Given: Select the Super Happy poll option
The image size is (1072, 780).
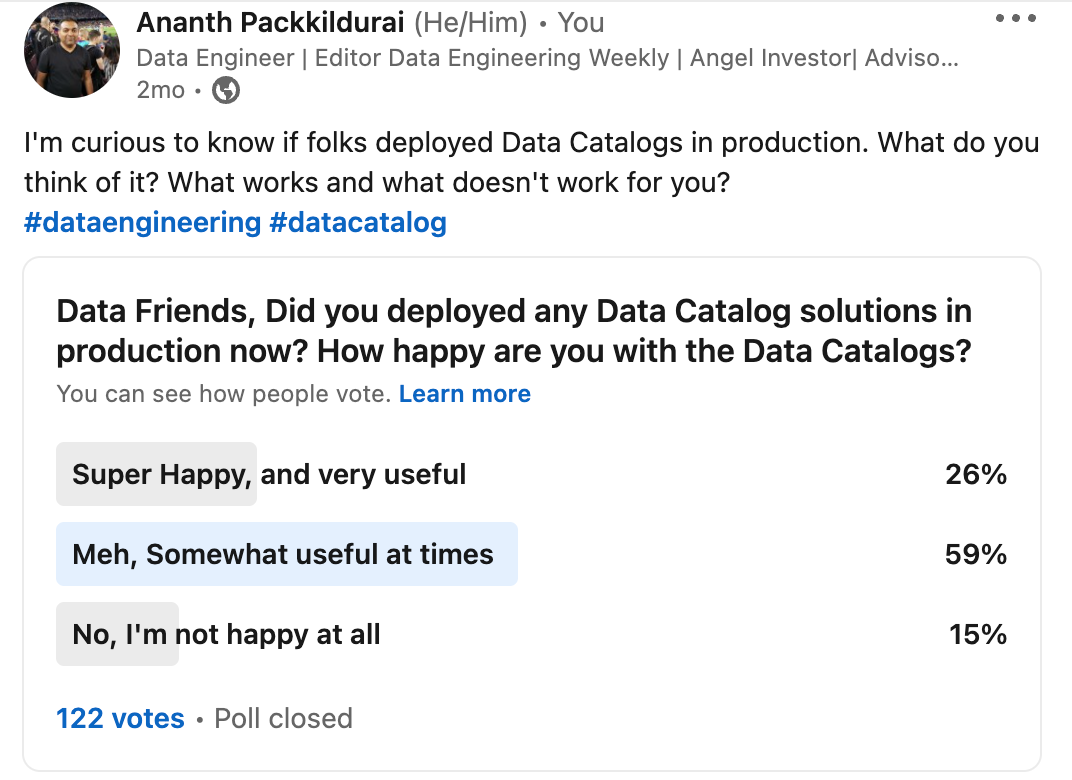Looking at the screenshot, I should point(267,474).
